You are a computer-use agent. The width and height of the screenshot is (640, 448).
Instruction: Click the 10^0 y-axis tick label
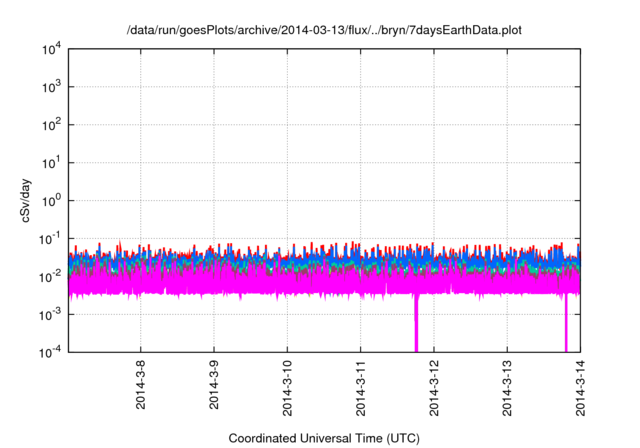coord(51,201)
